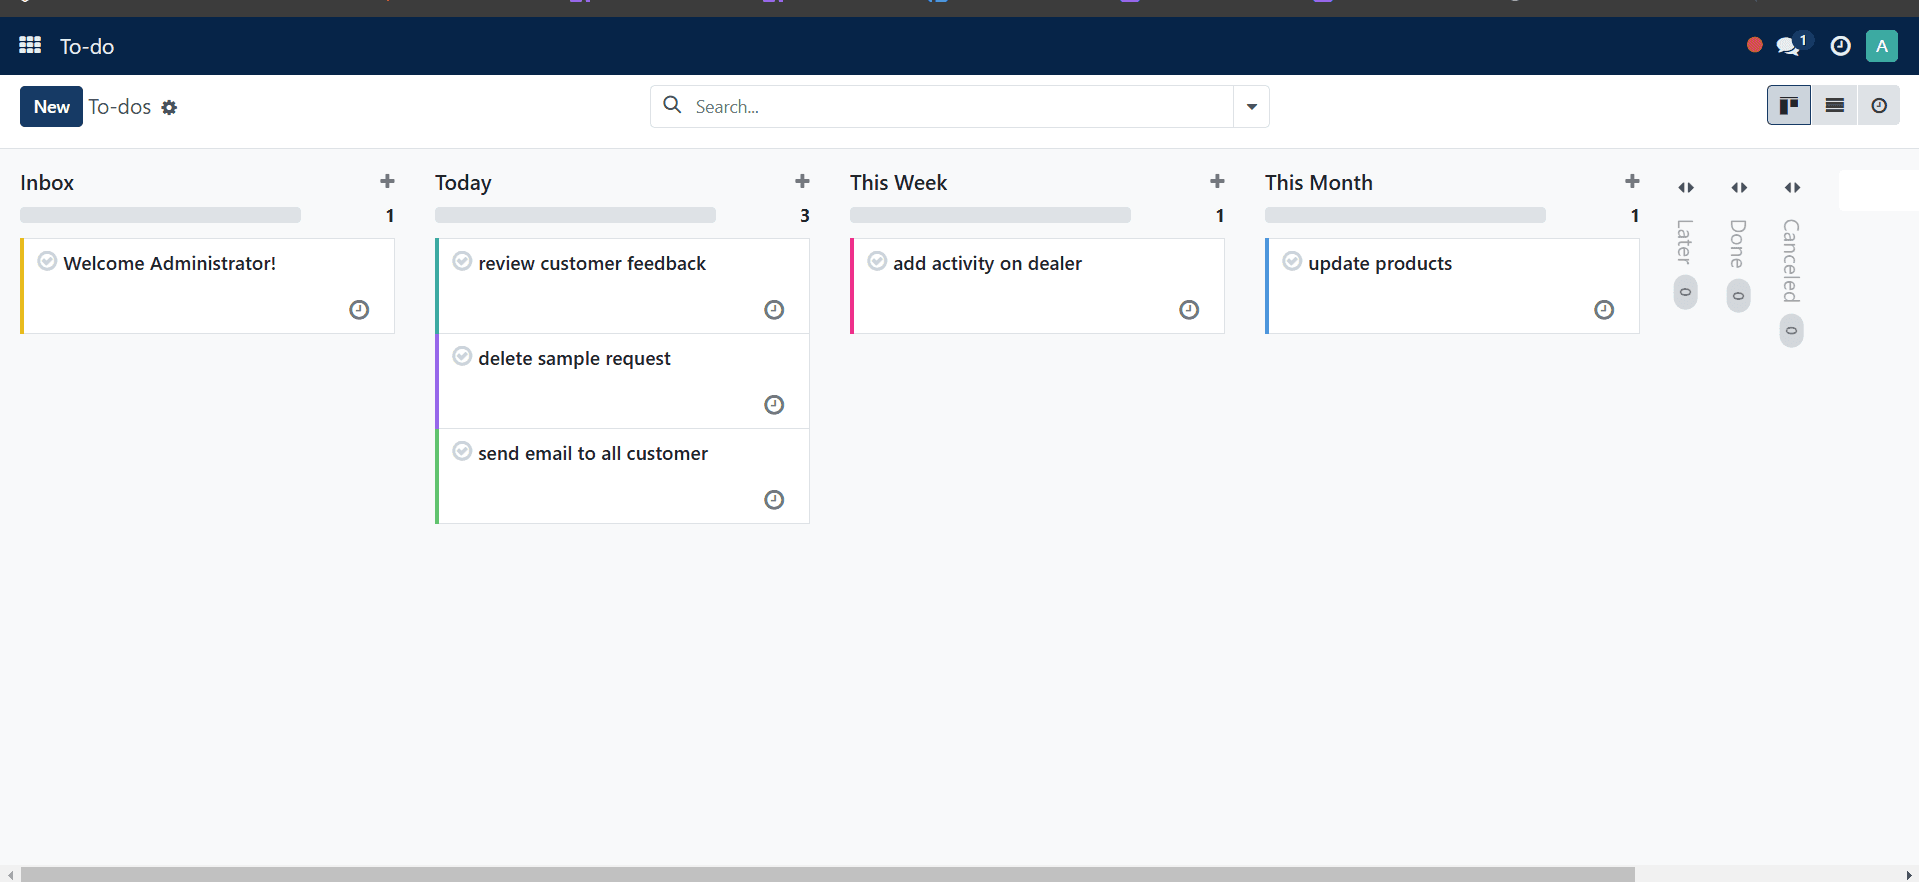Open the user avatar A menu
Viewport: 1919px width, 882px height.
tap(1881, 46)
